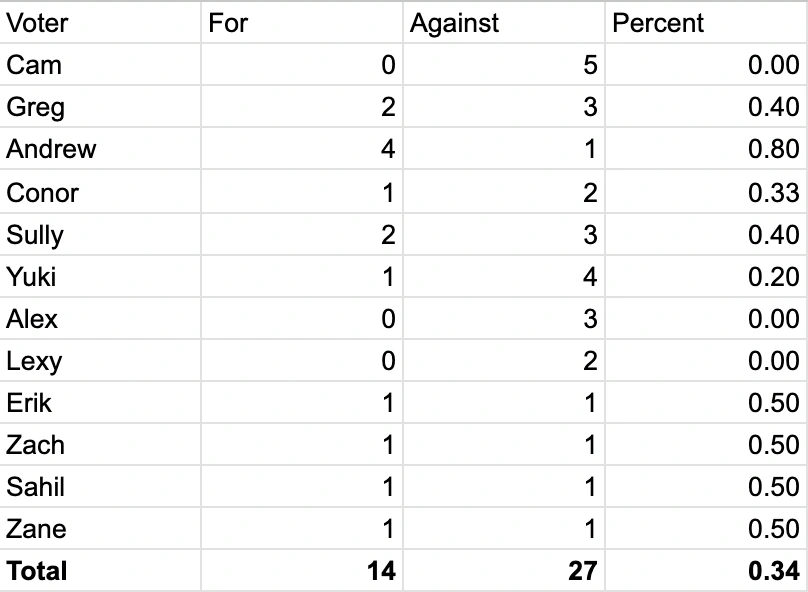Click the Sahil name cell

pos(100,487)
